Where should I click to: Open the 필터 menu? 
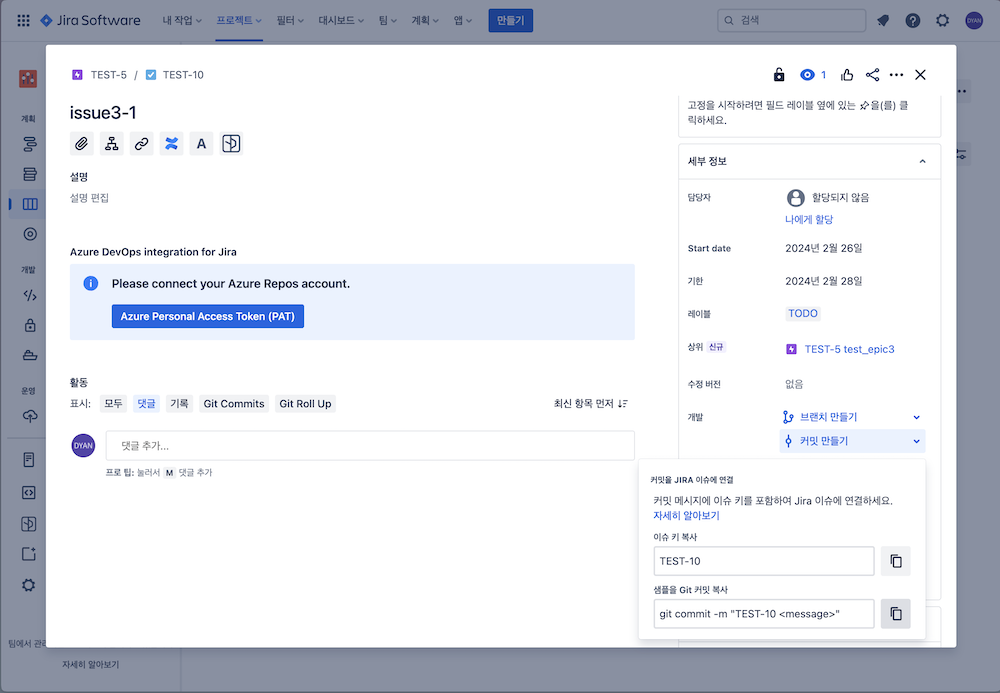tap(290, 20)
